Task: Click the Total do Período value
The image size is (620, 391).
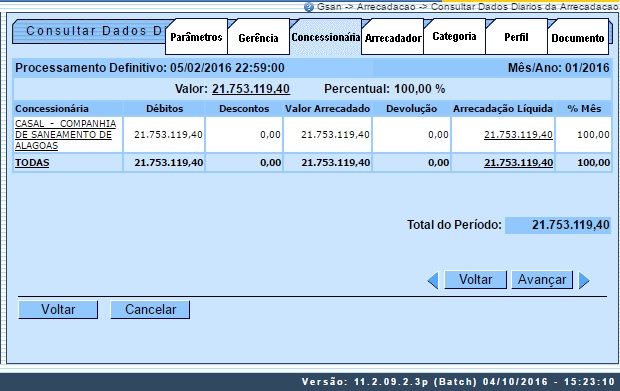Action: click(x=558, y=225)
